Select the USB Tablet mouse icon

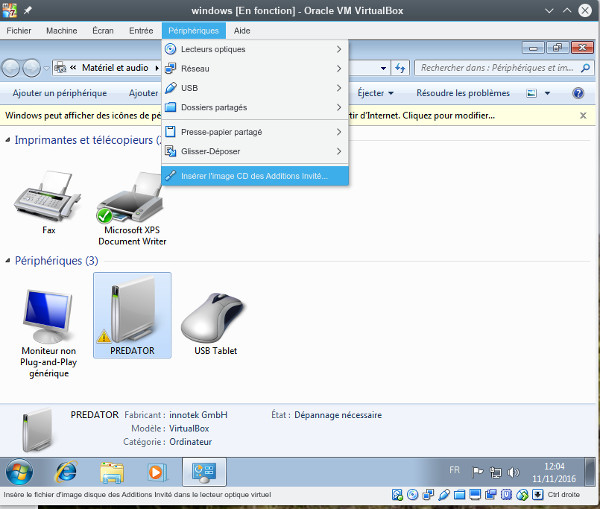(x=215, y=320)
